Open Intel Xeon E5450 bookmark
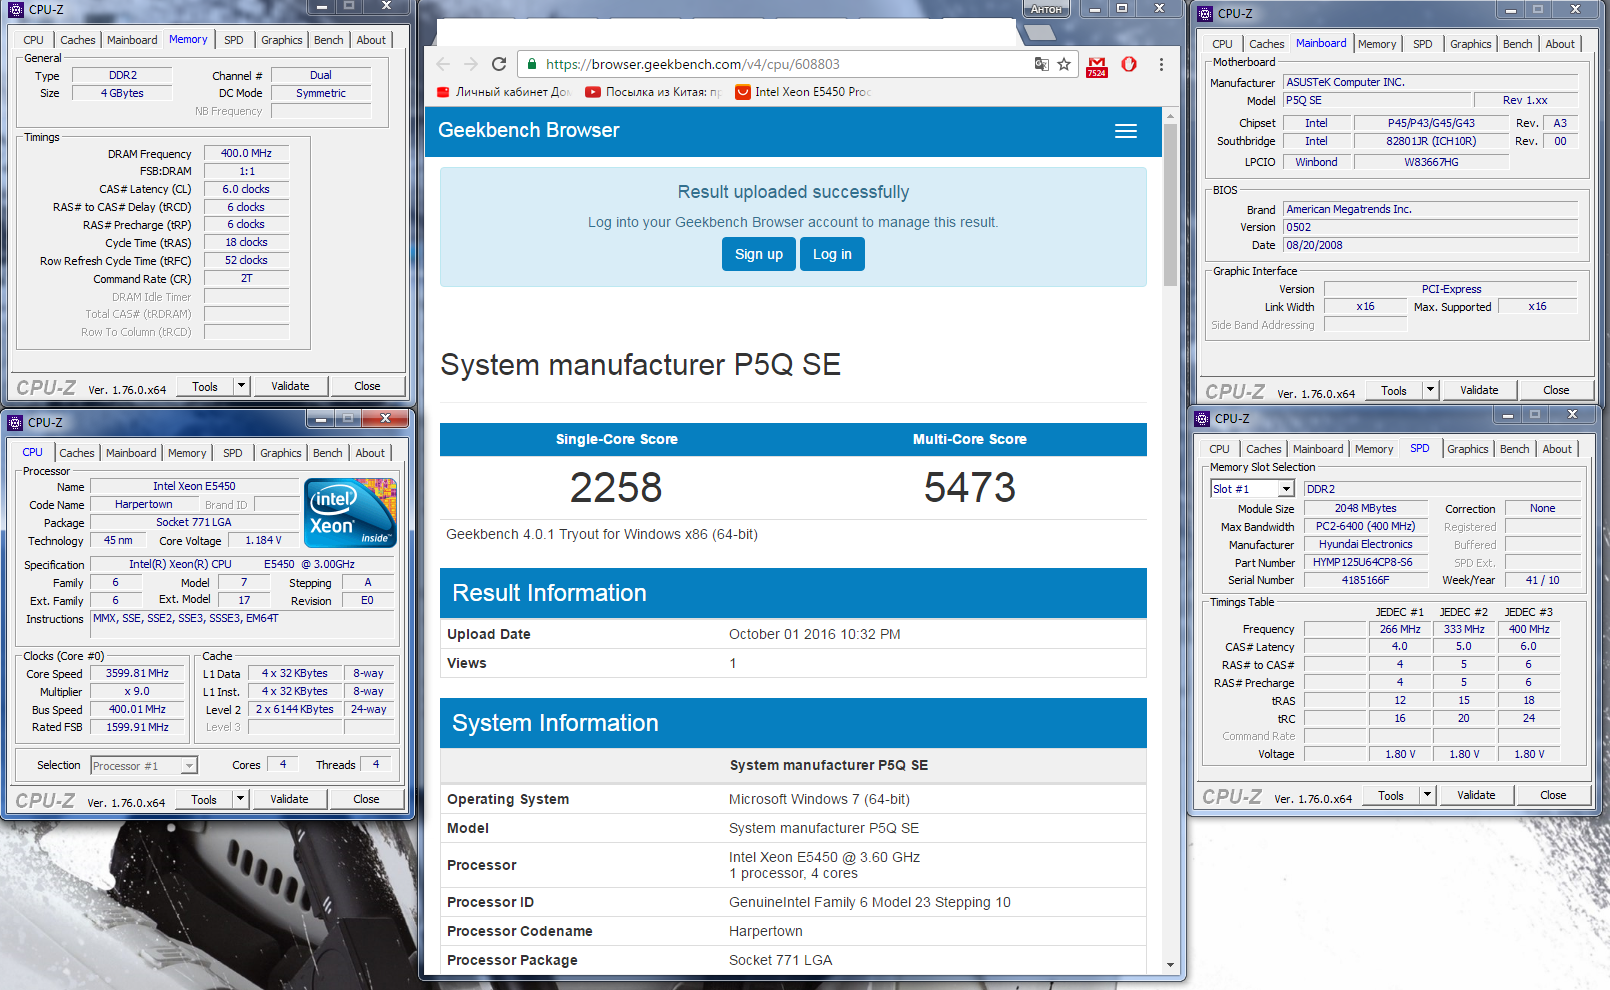This screenshot has height=990, width=1610. 803,92
